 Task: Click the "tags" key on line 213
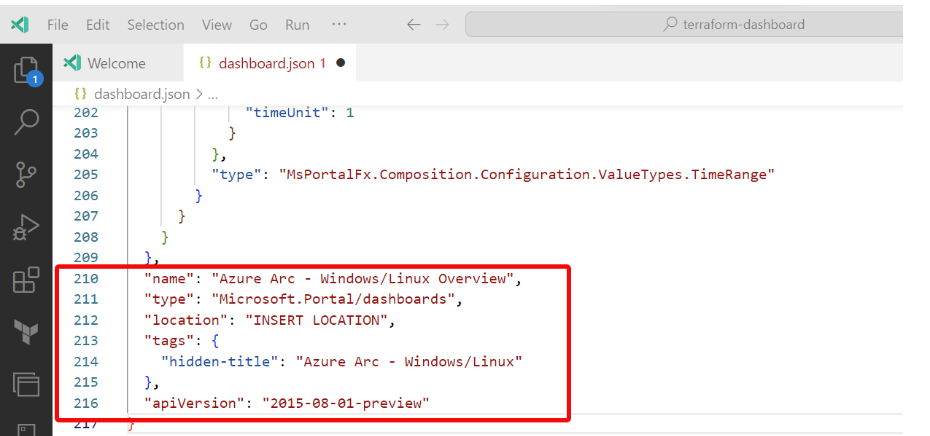click(169, 340)
